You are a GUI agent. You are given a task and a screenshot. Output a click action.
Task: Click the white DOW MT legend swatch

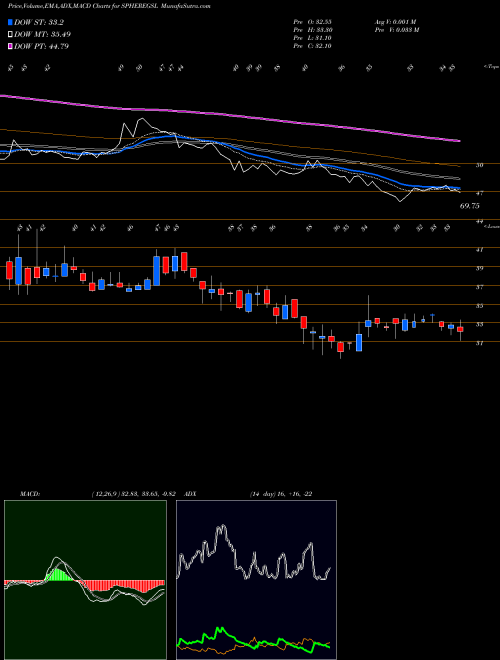10,35
